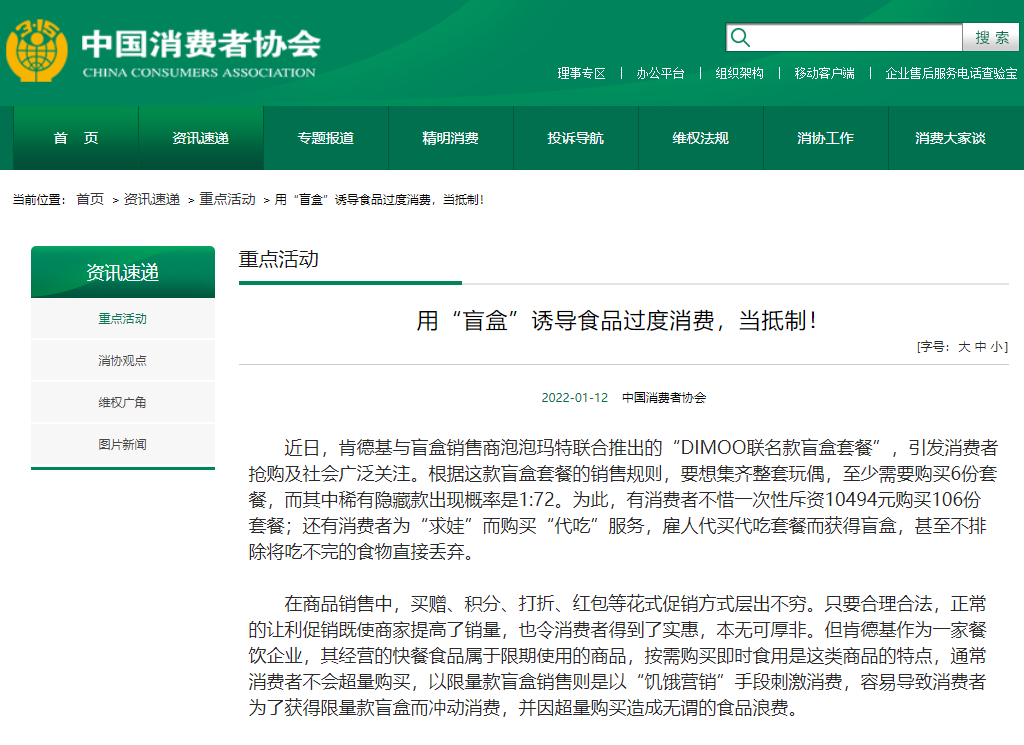This screenshot has height=745, width=1024.
Task: Click the China Consumers Association 315 logo
Action: (x=37, y=50)
